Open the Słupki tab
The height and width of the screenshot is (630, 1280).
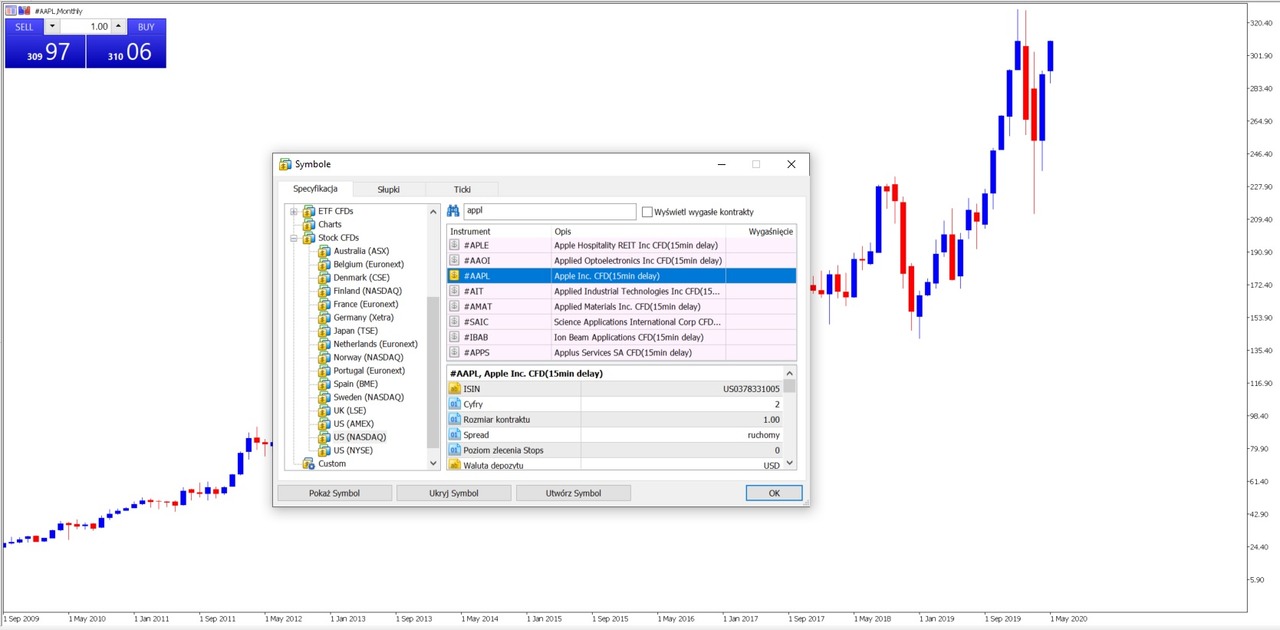click(x=389, y=189)
